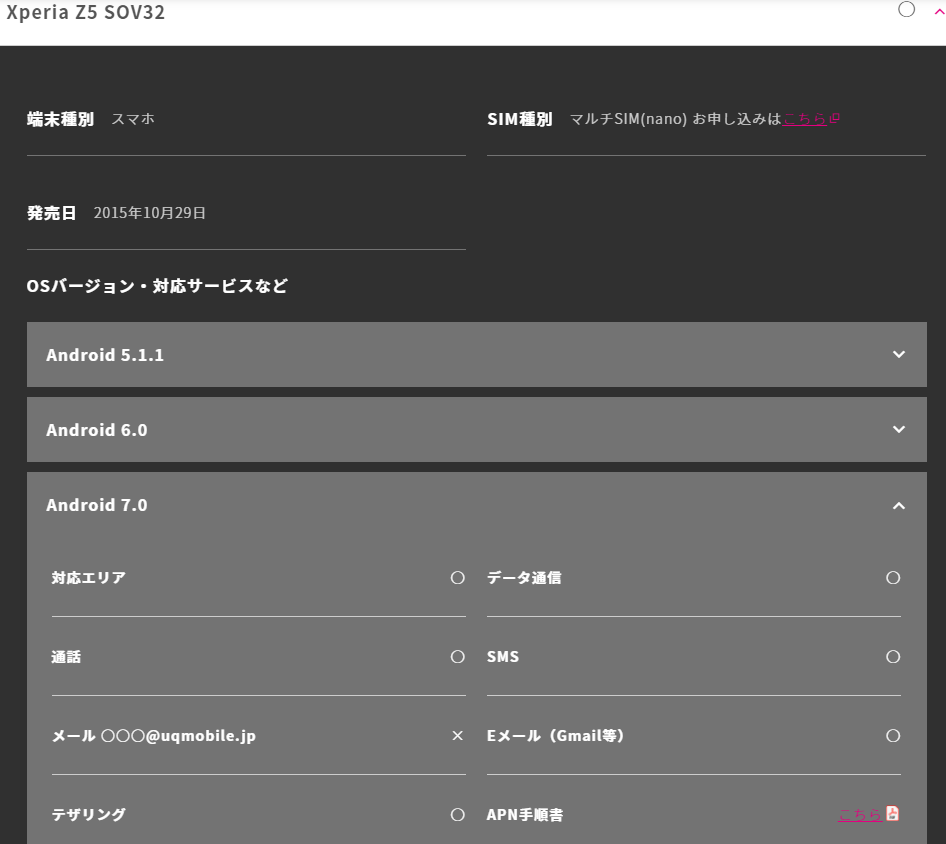The image size is (946, 844).
Task: Click the circle icon for Eメール (Gmail等)
Action: pyautogui.click(x=893, y=736)
